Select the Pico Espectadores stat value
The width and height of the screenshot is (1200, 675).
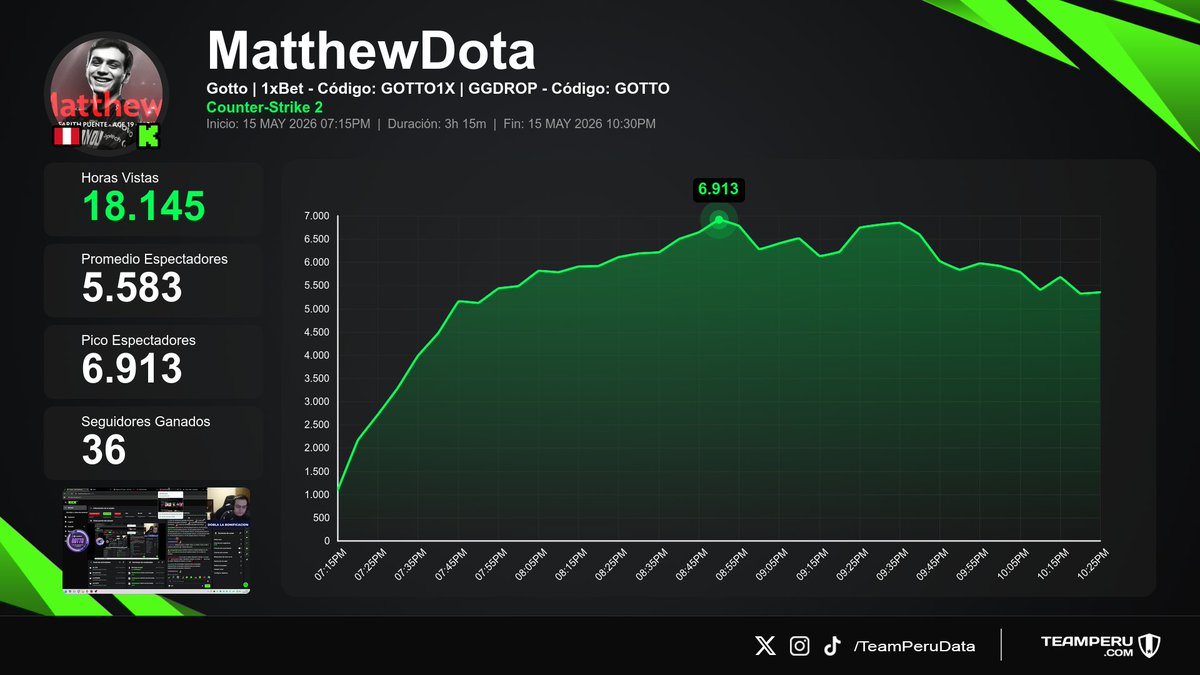132,369
